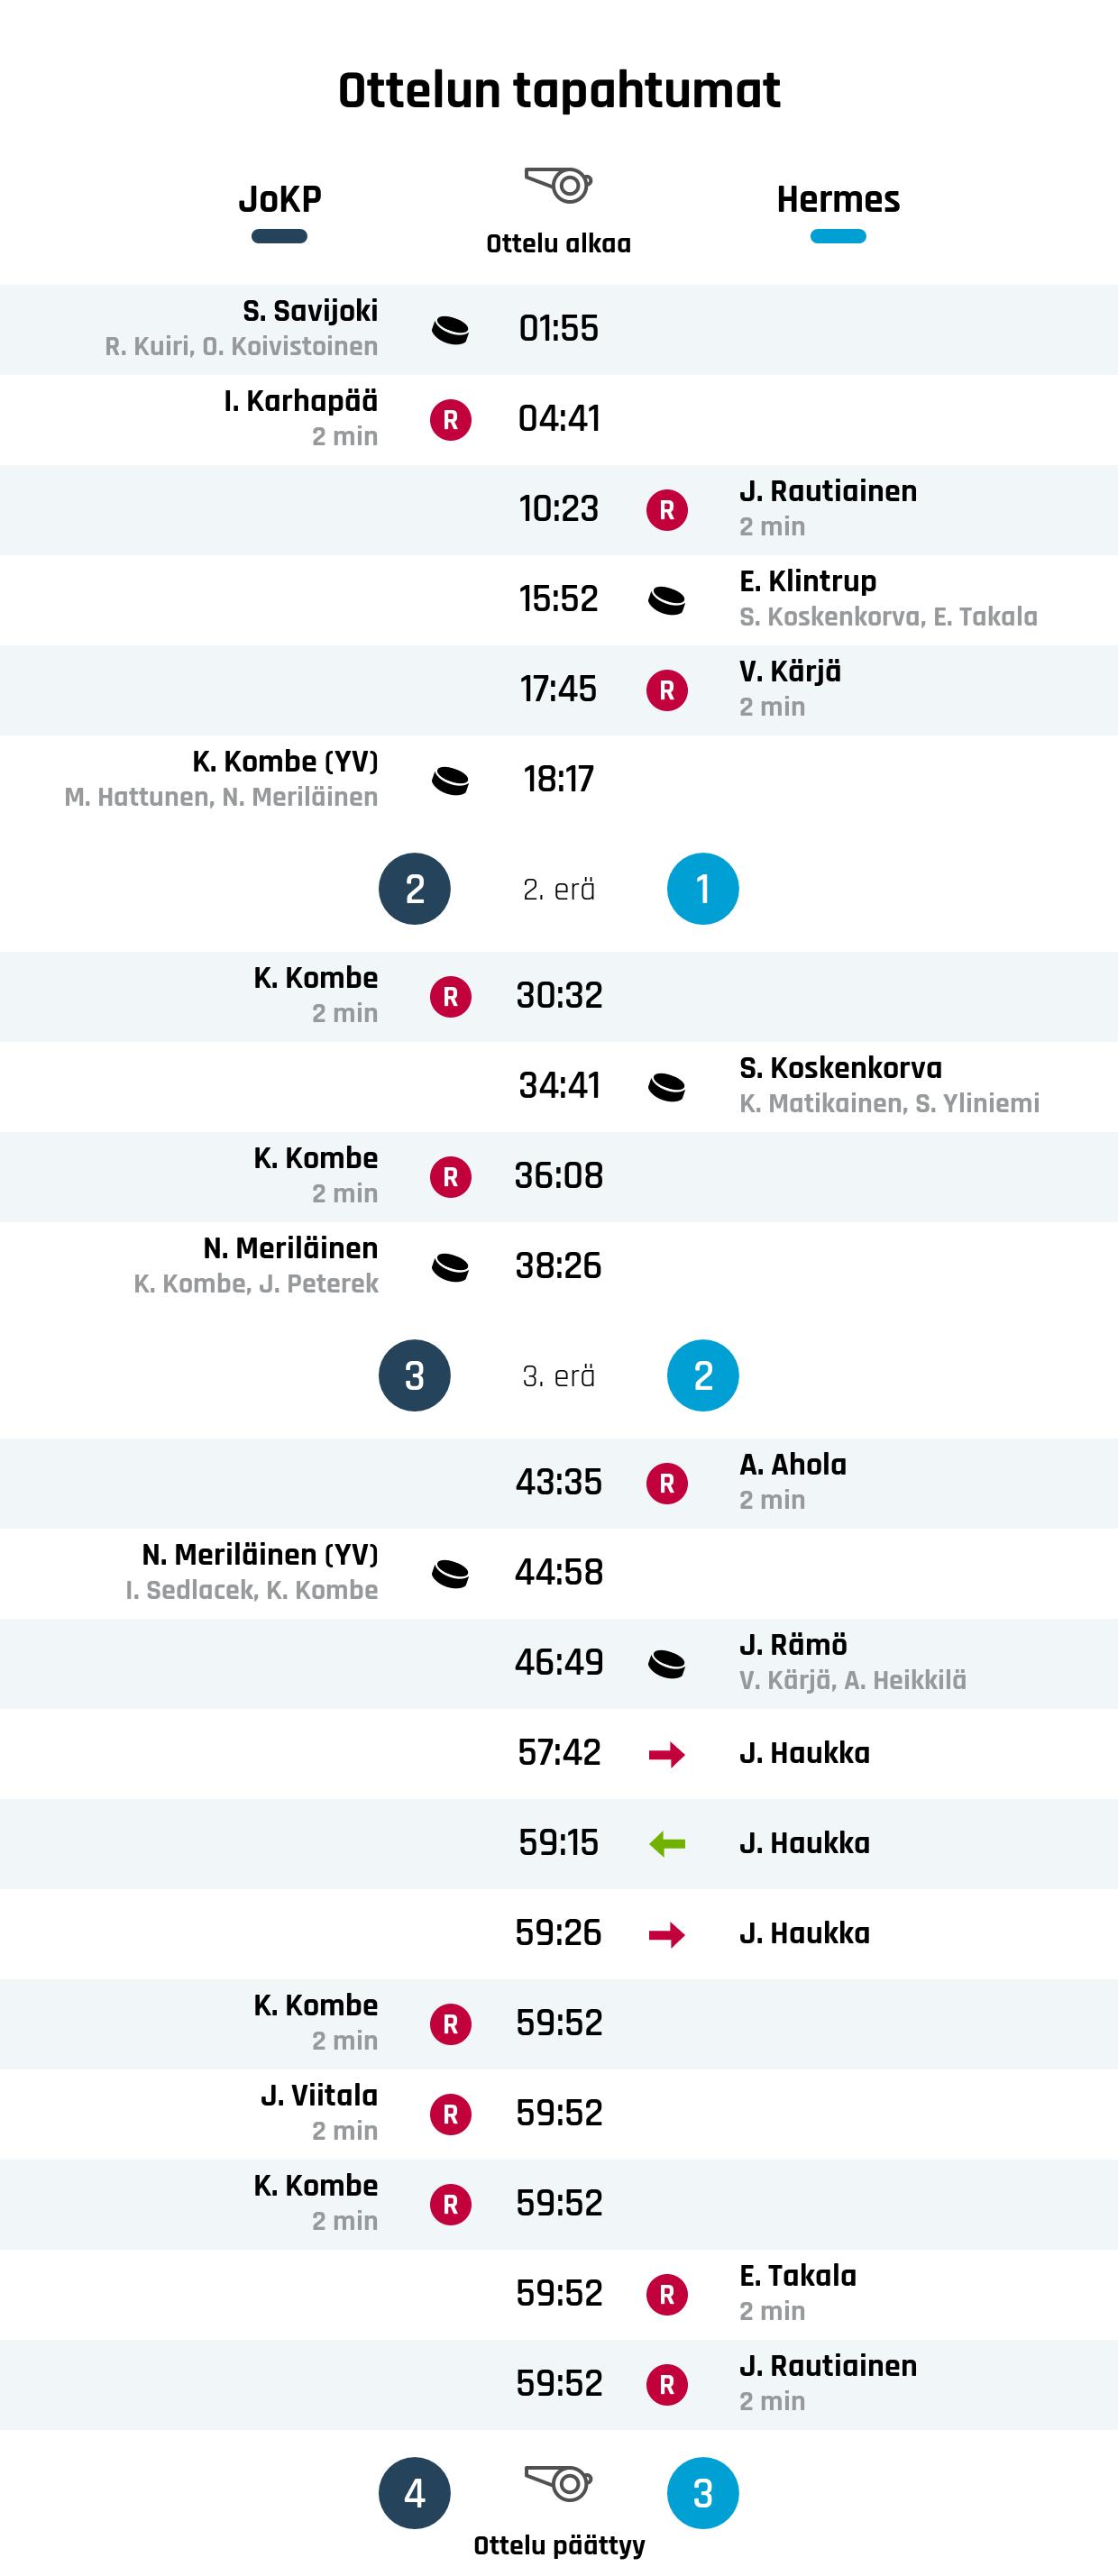The height and width of the screenshot is (2576, 1118).
Task: Open S. Koskenkorva goal entry at 34:41
Action: 559,1086
